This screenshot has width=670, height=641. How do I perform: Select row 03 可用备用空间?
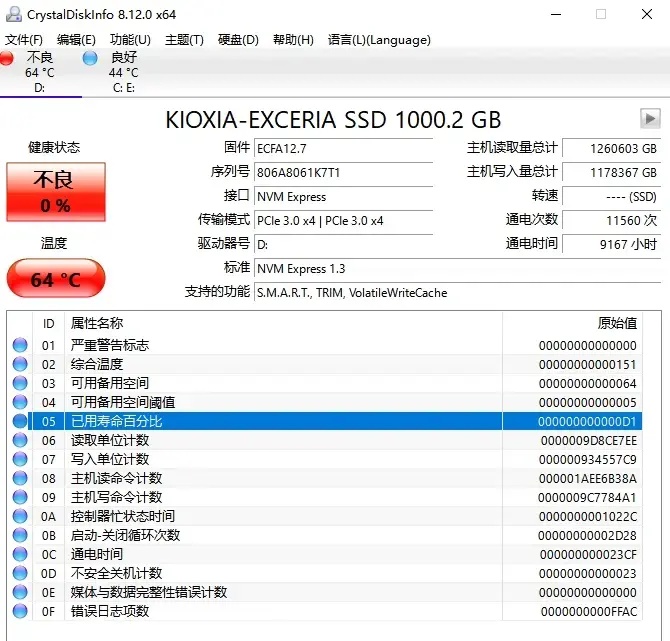tap(325, 383)
